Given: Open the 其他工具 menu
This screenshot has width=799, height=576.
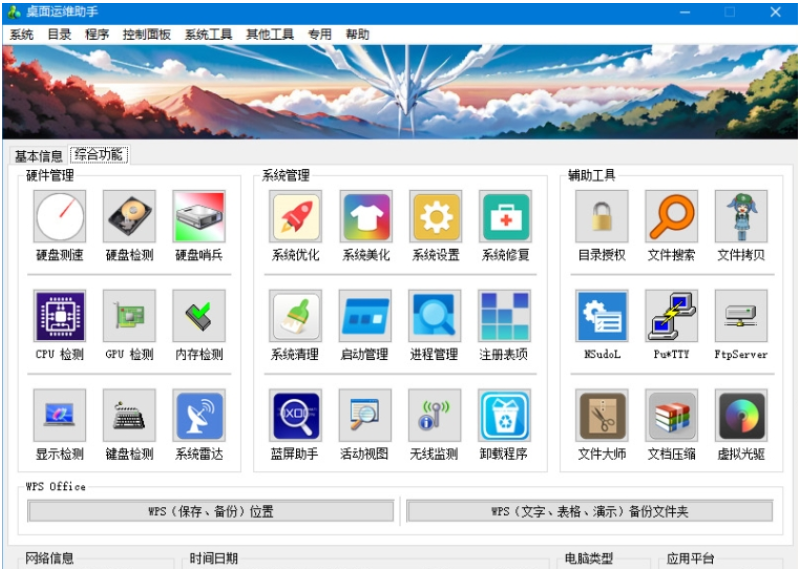Looking at the screenshot, I should (270, 35).
